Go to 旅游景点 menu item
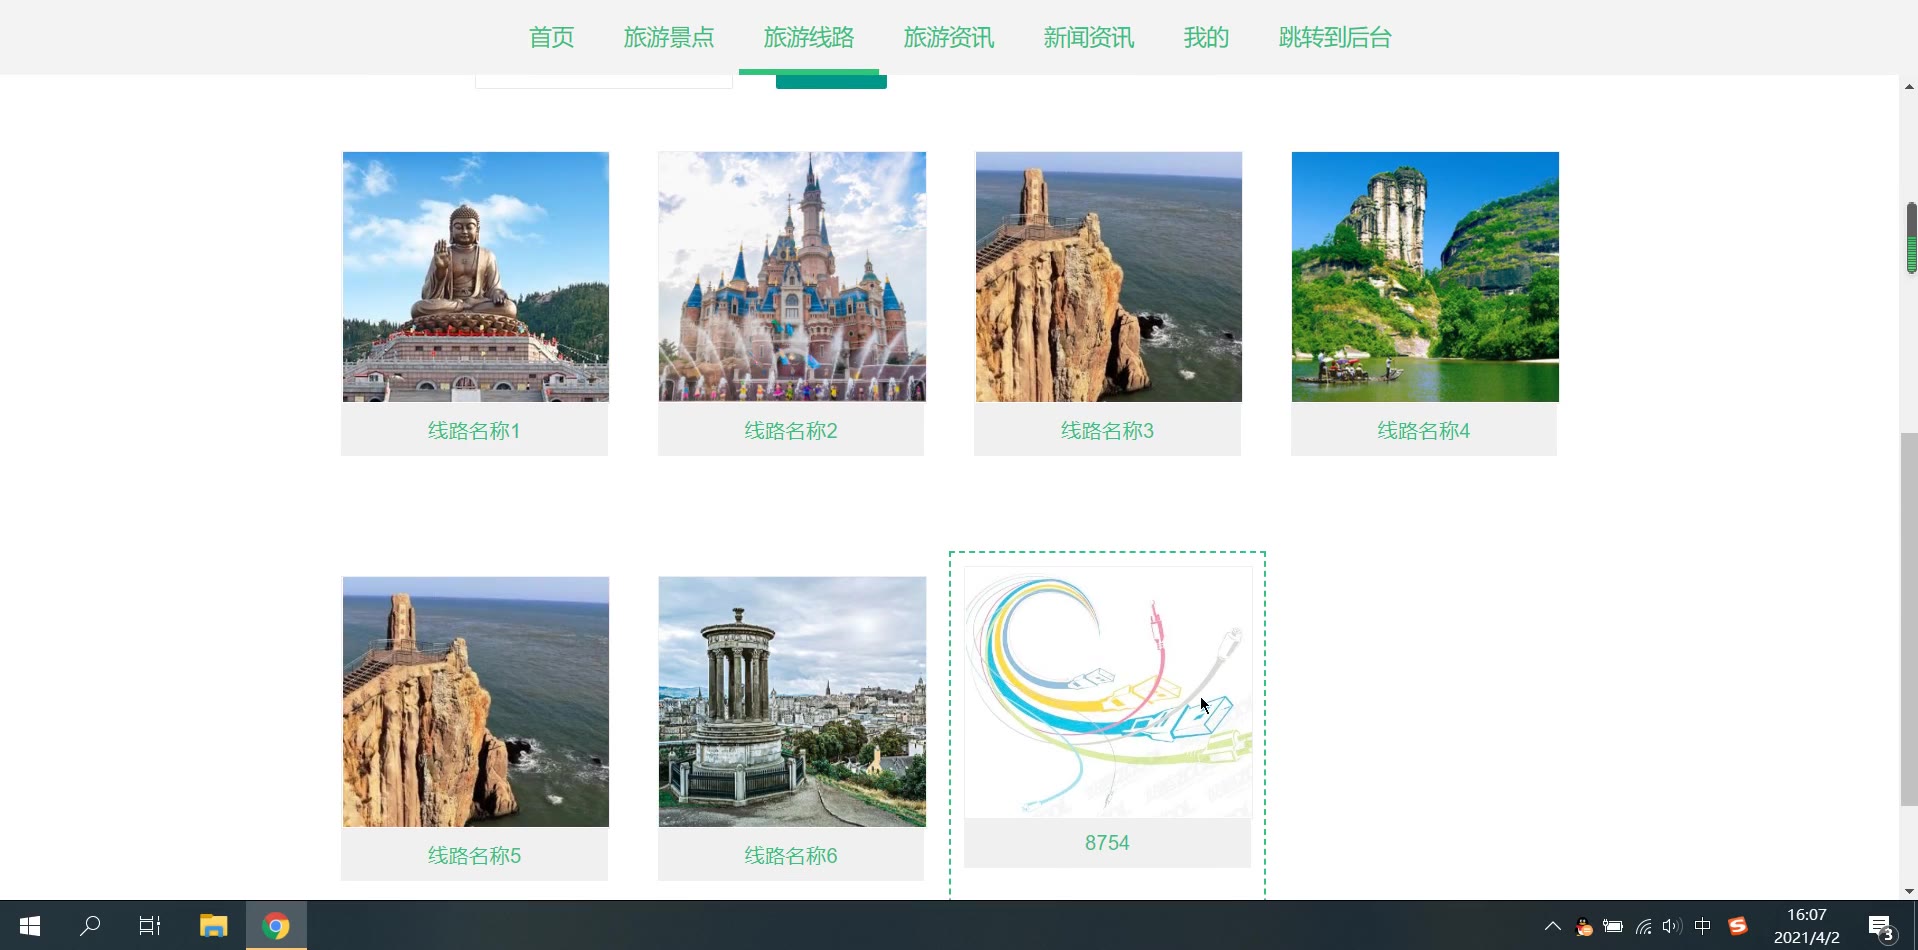 (668, 38)
